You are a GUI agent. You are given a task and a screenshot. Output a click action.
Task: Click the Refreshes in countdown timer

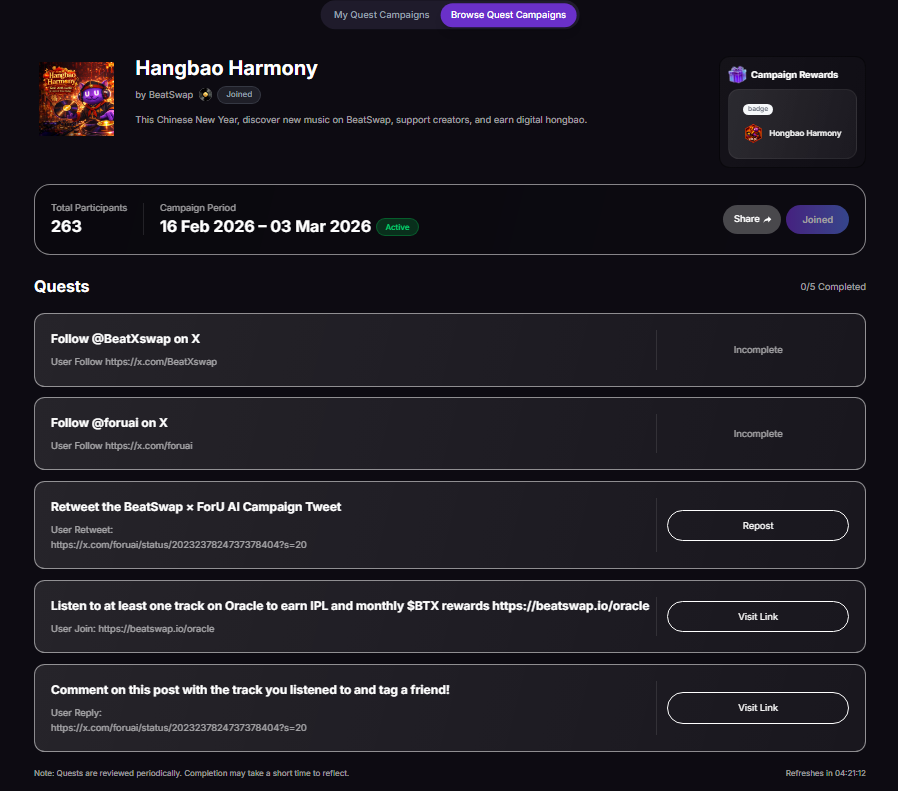pyautogui.click(x=825, y=773)
